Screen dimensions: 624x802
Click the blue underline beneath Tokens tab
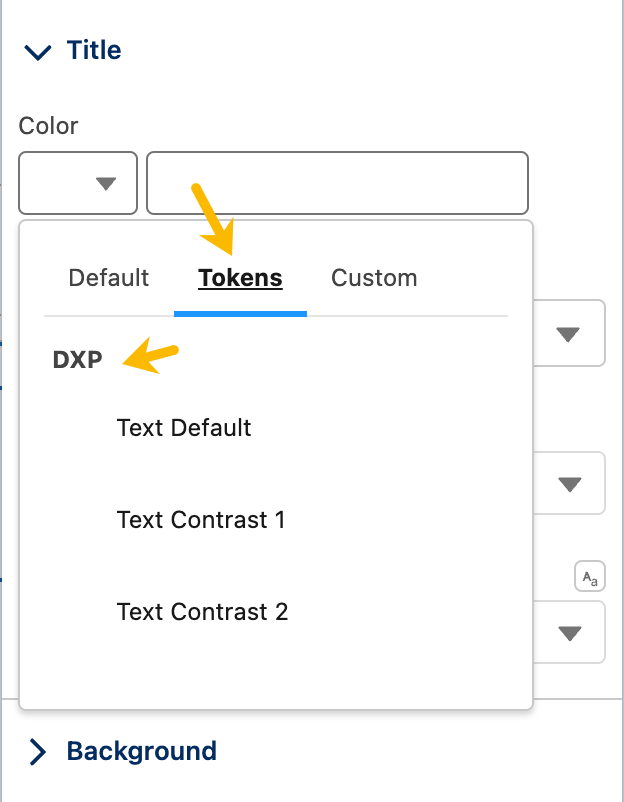[240, 314]
